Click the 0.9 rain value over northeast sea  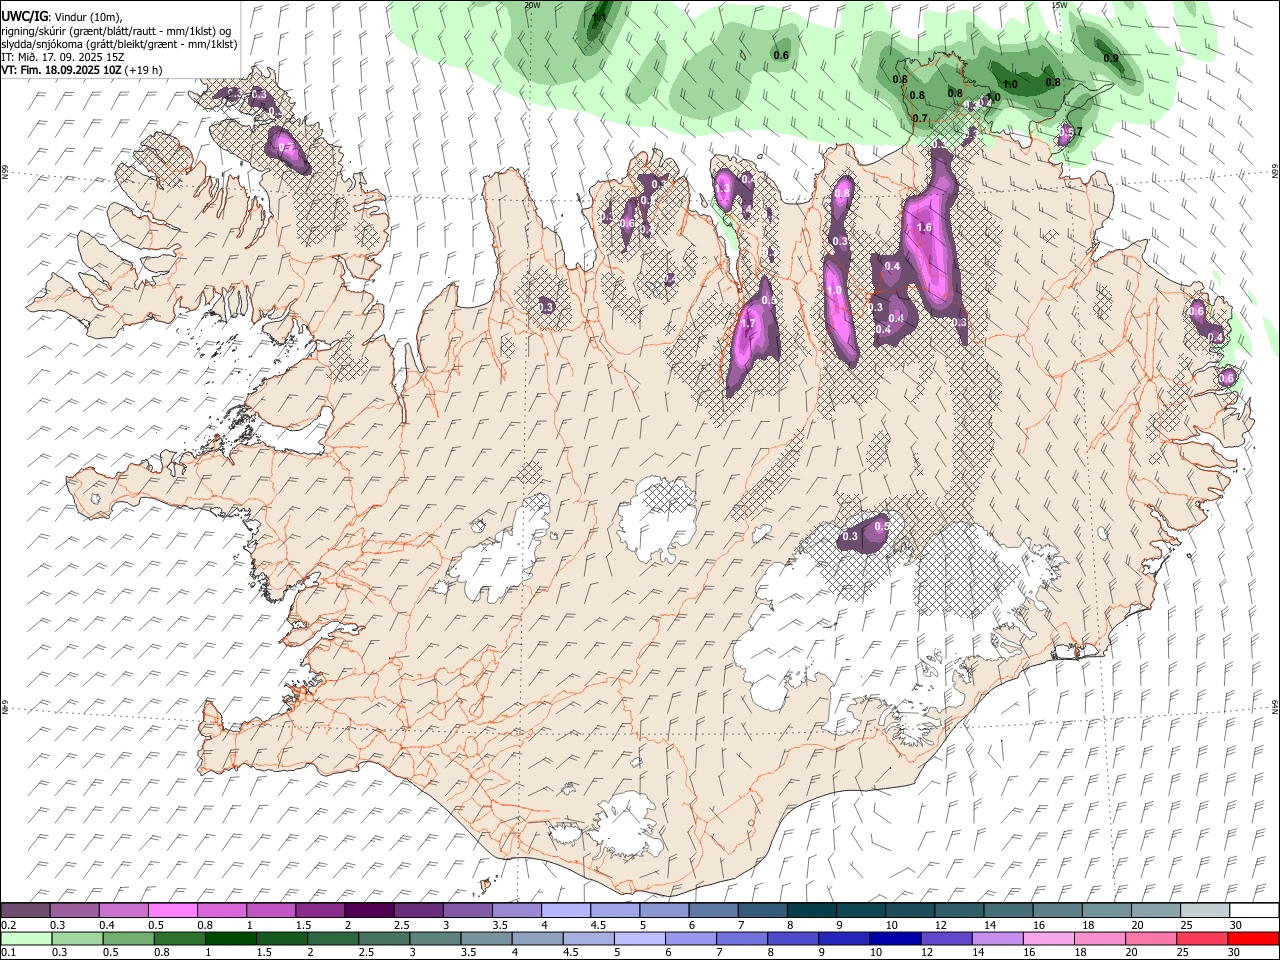click(1111, 58)
